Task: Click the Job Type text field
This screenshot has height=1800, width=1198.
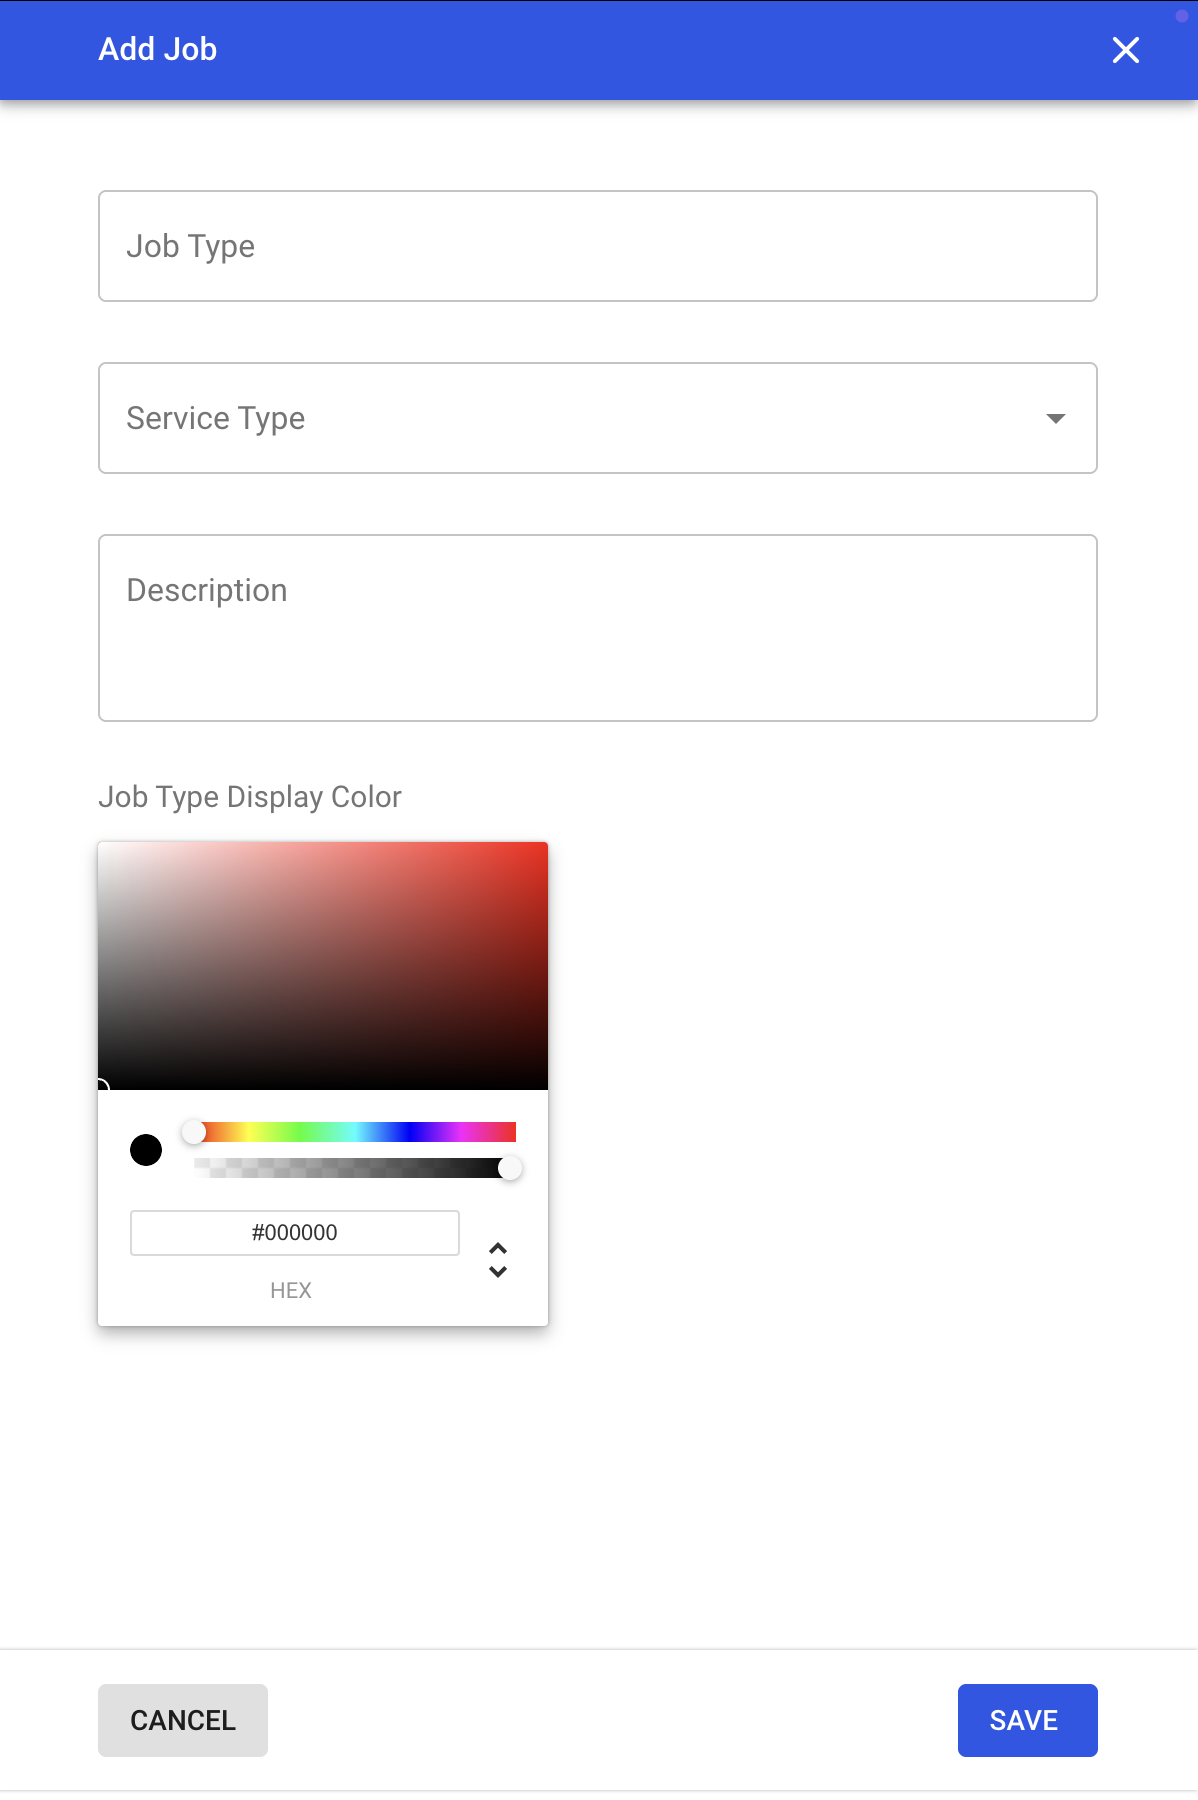Action: [x=597, y=246]
